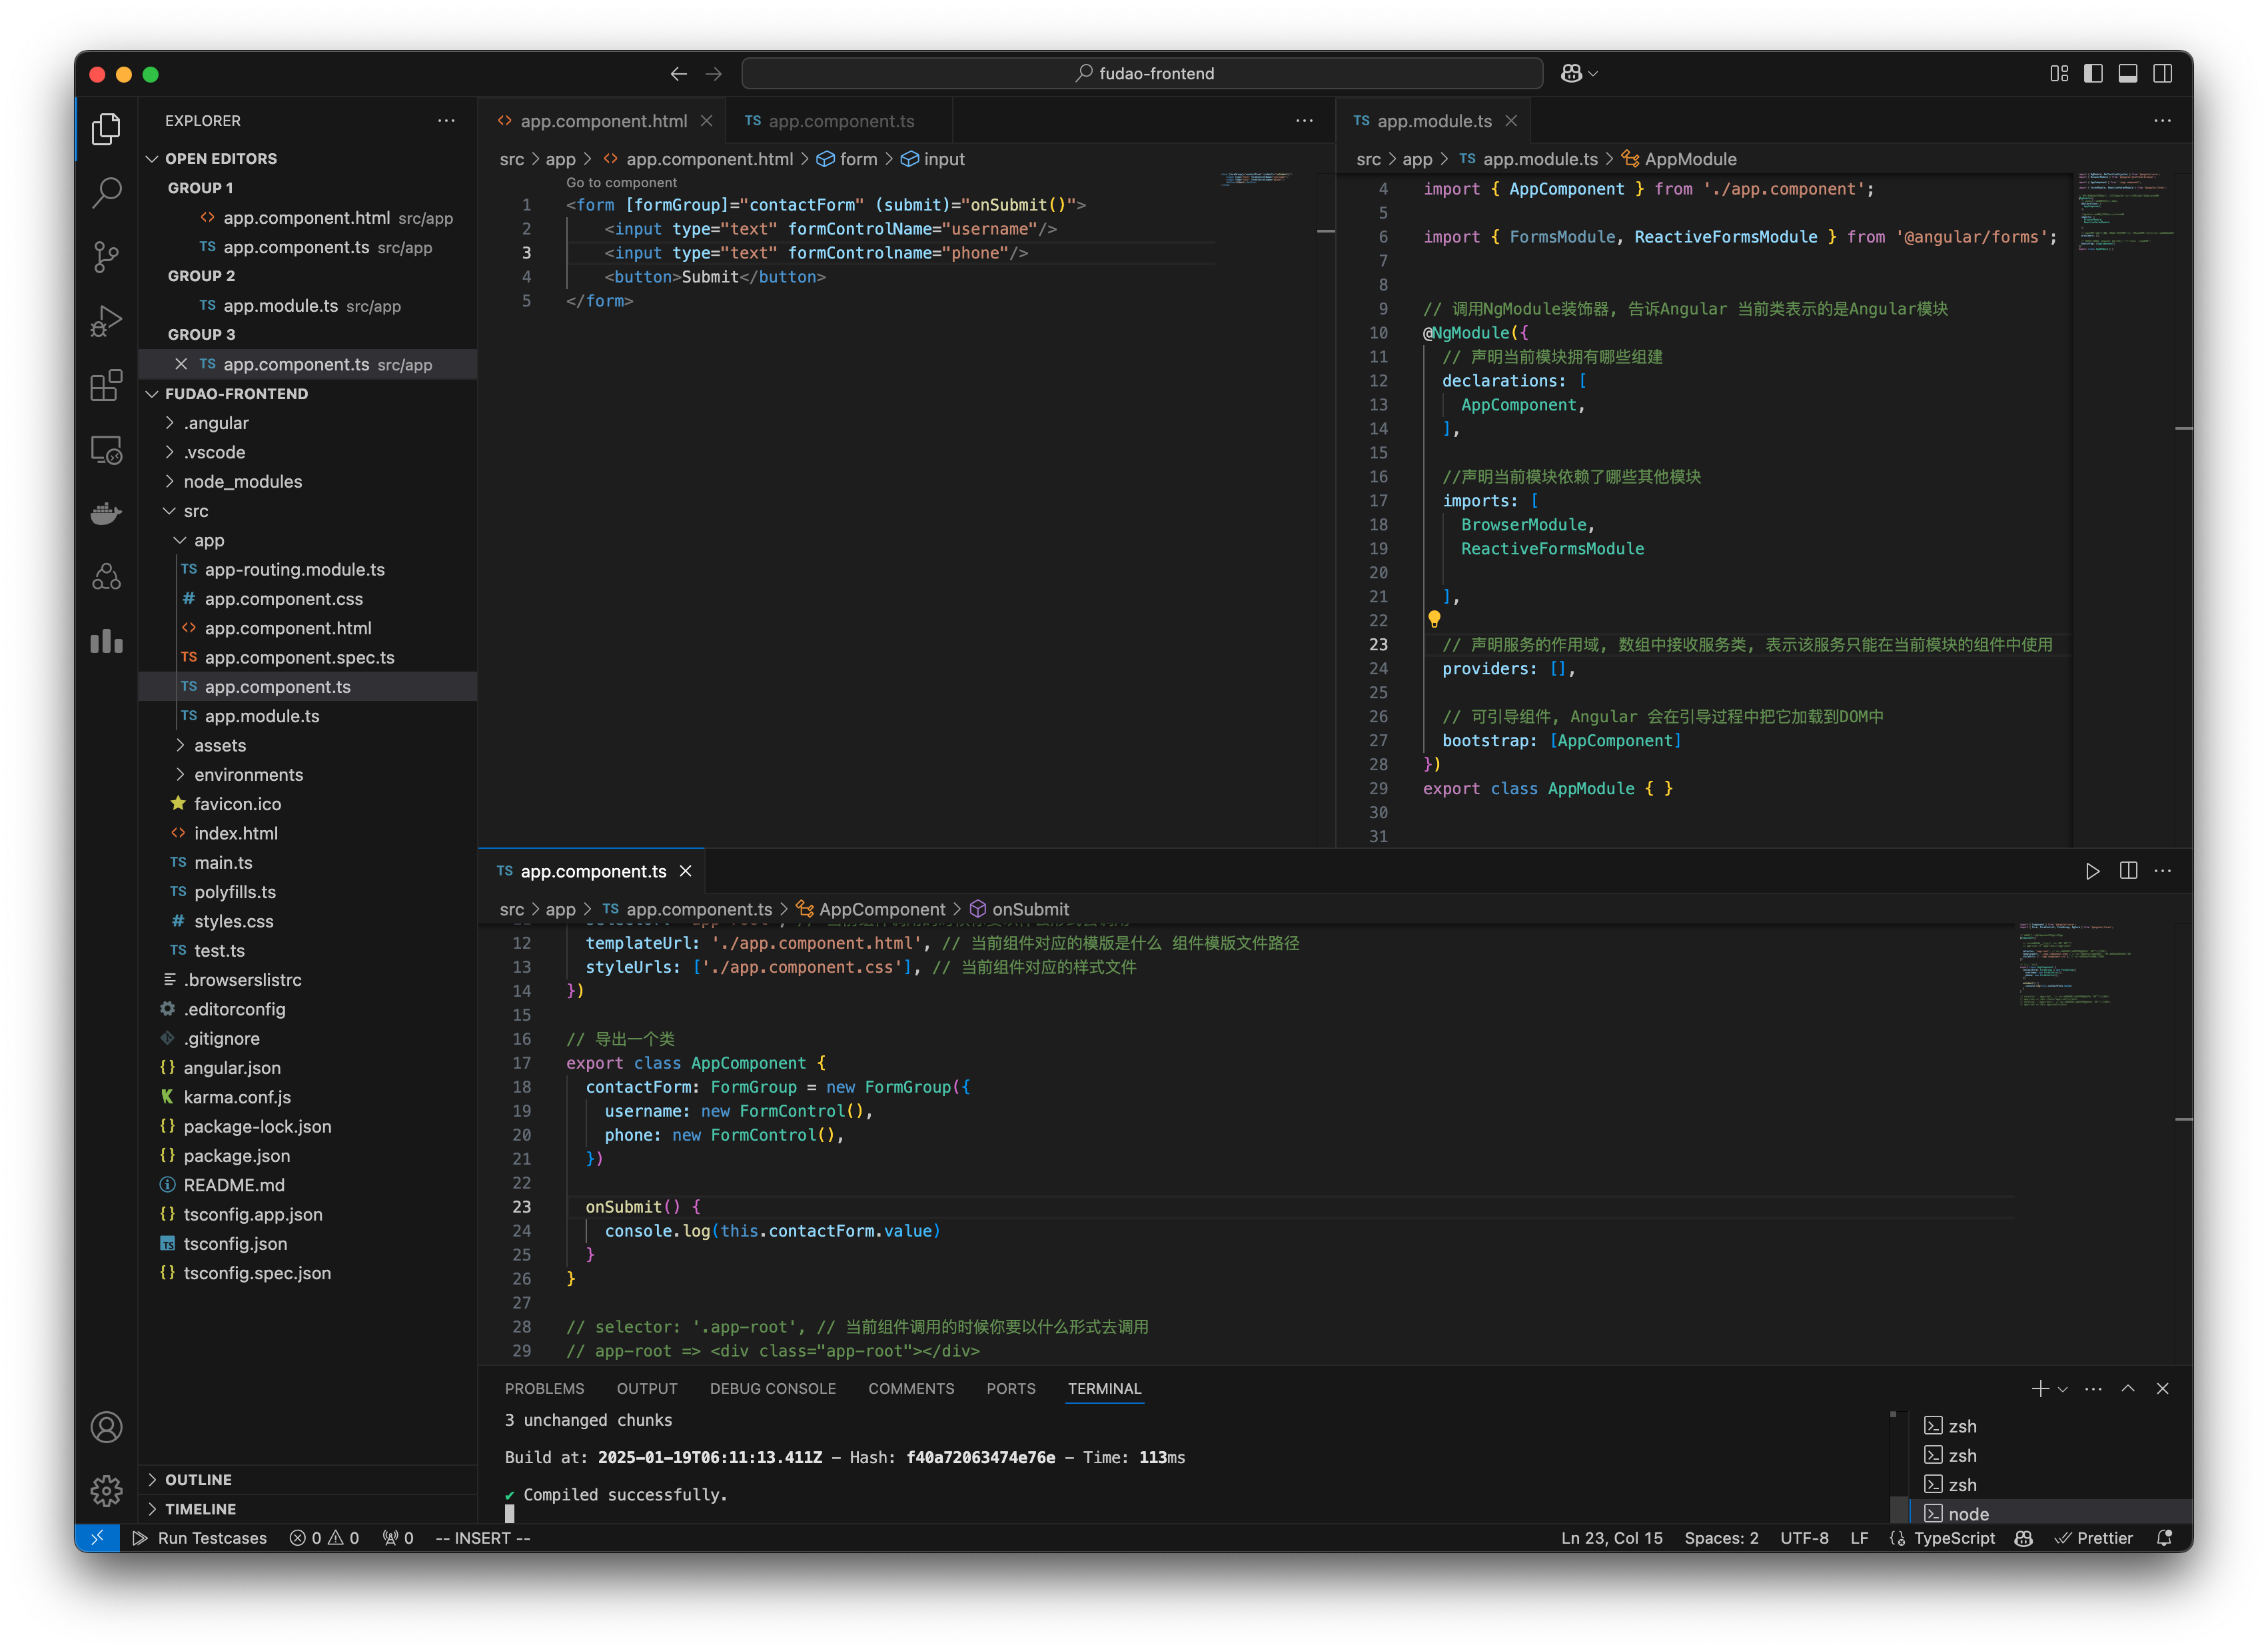This screenshot has height=1651, width=2268.
Task: Open the Remote Explorer view
Action: tap(106, 449)
